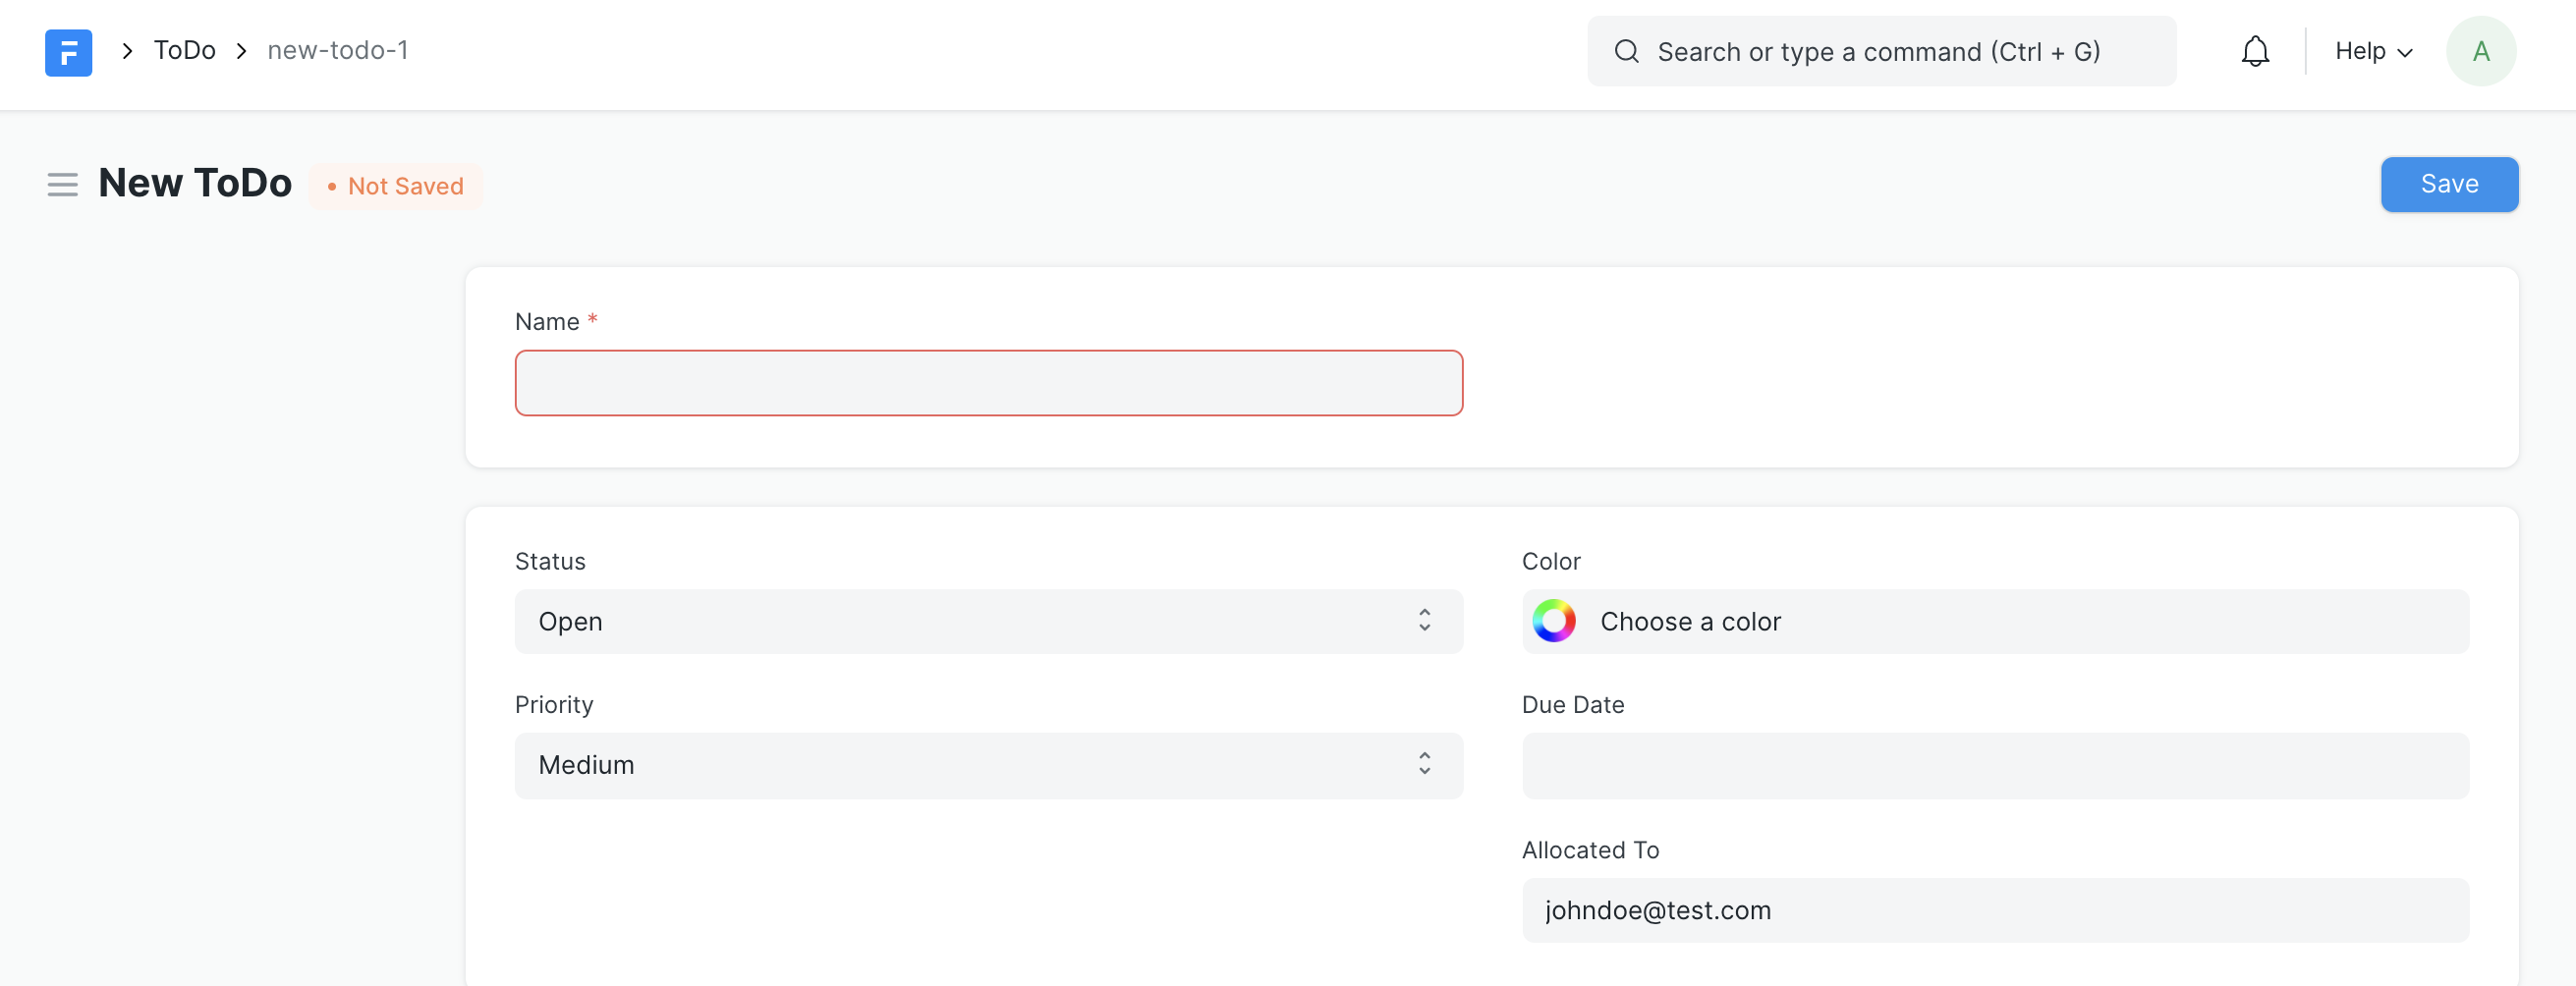Toggle the sidebar hamburger icon
This screenshot has width=2576, height=986.
click(x=62, y=185)
